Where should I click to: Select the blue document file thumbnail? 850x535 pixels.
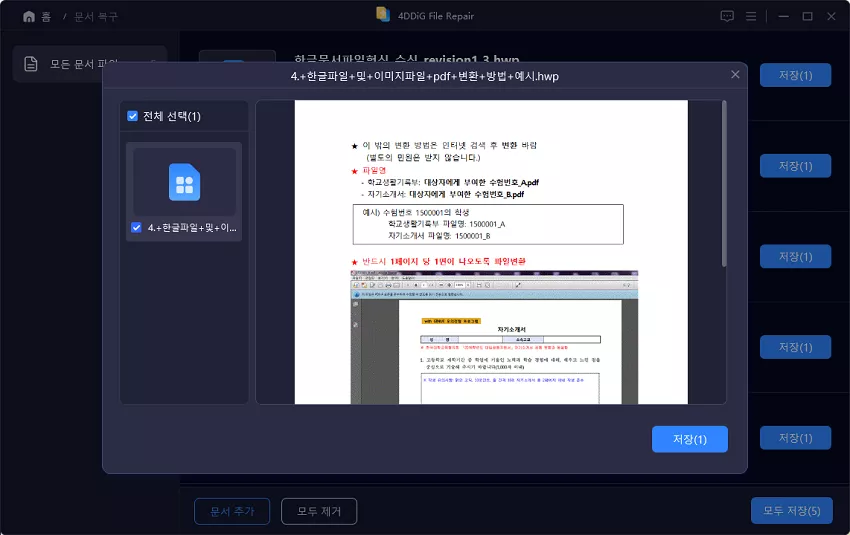184,182
